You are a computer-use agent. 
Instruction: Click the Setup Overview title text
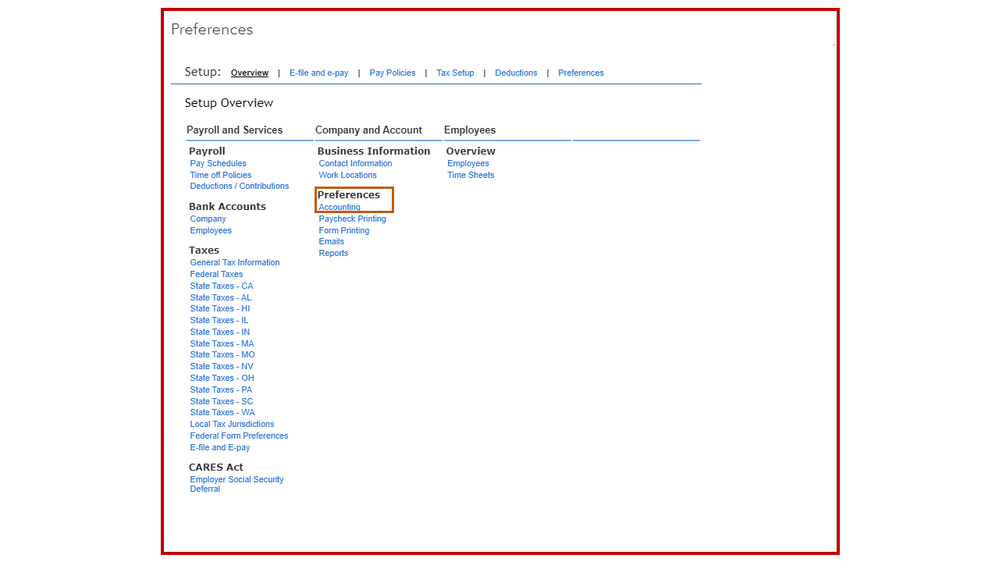229,103
